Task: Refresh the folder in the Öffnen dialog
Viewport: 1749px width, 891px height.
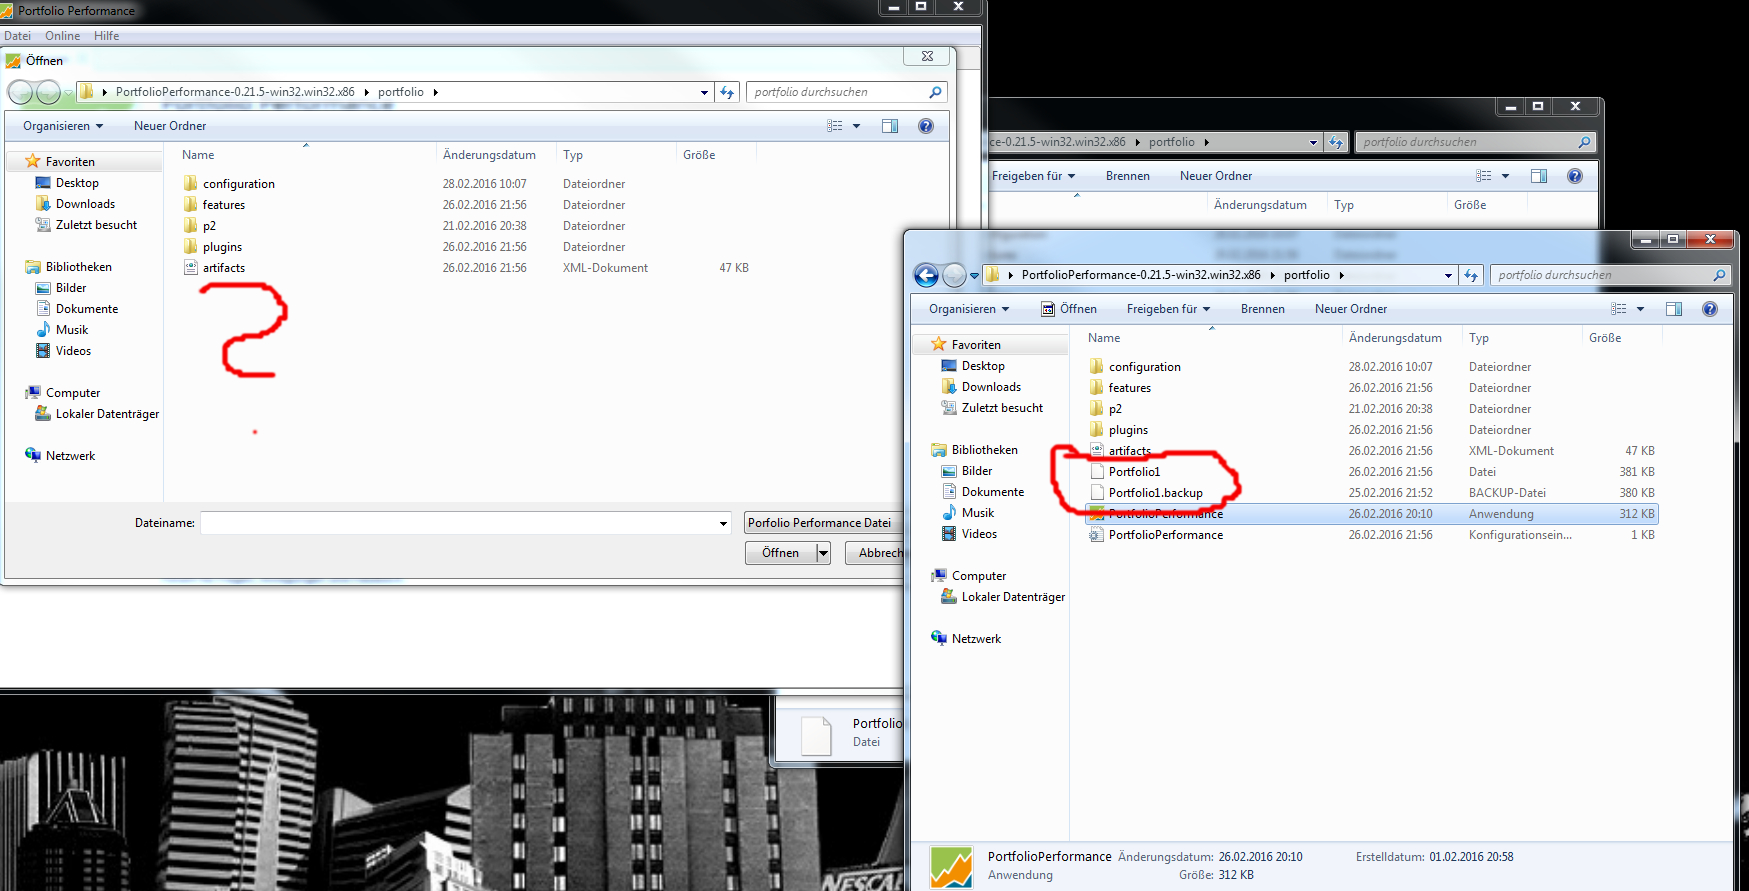Action: pyautogui.click(x=727, y=92)
